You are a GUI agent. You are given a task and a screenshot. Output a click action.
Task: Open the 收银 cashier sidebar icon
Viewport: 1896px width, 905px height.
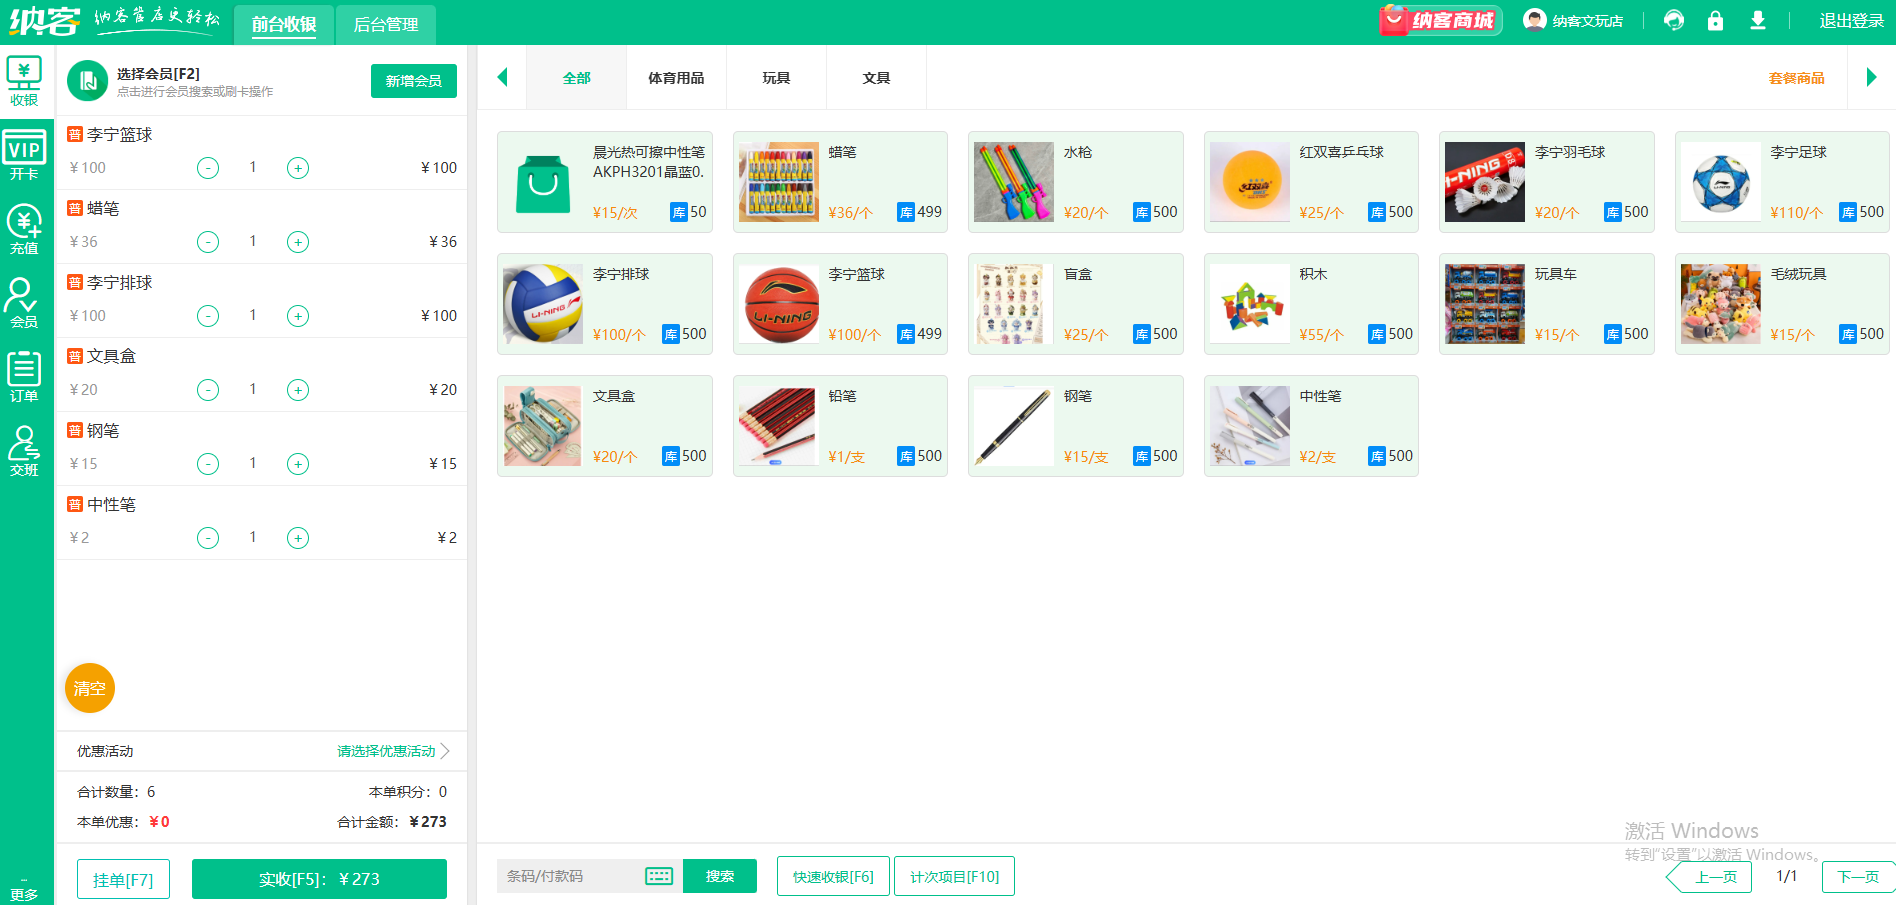24,81
